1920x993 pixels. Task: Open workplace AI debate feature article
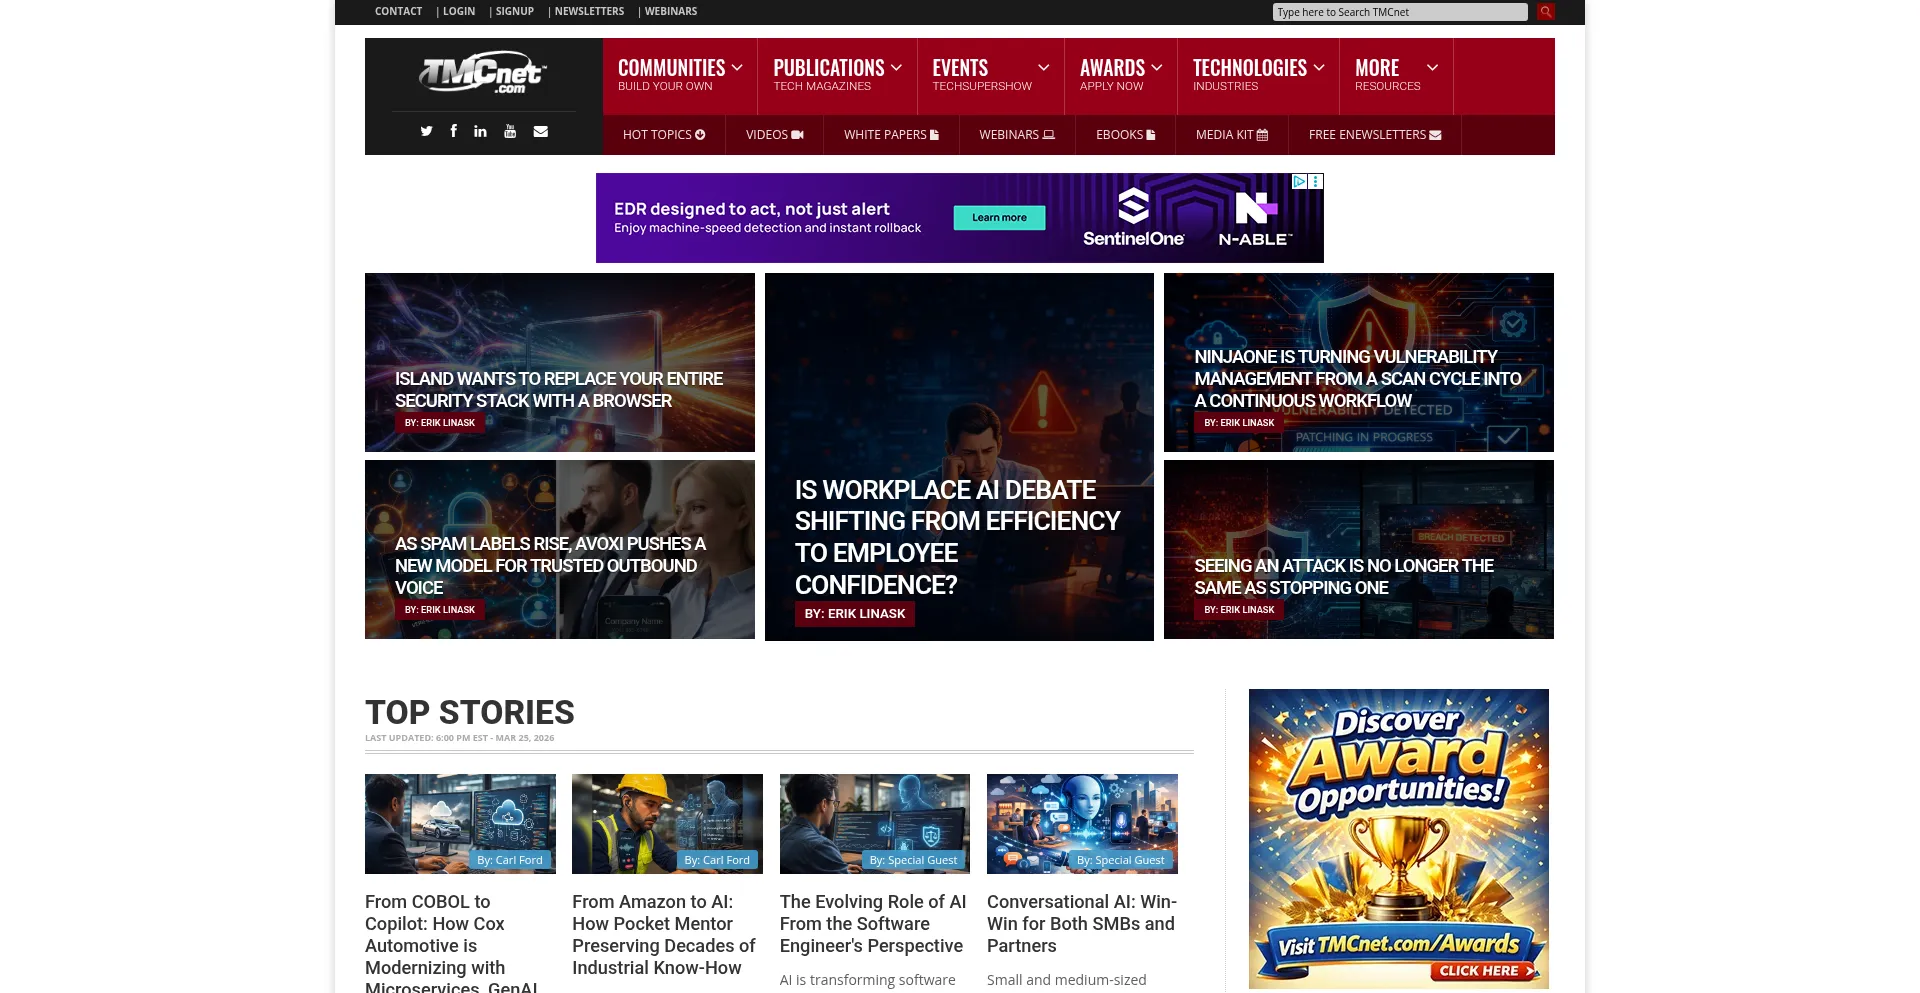pyautogui.click(x=959, y=457)
